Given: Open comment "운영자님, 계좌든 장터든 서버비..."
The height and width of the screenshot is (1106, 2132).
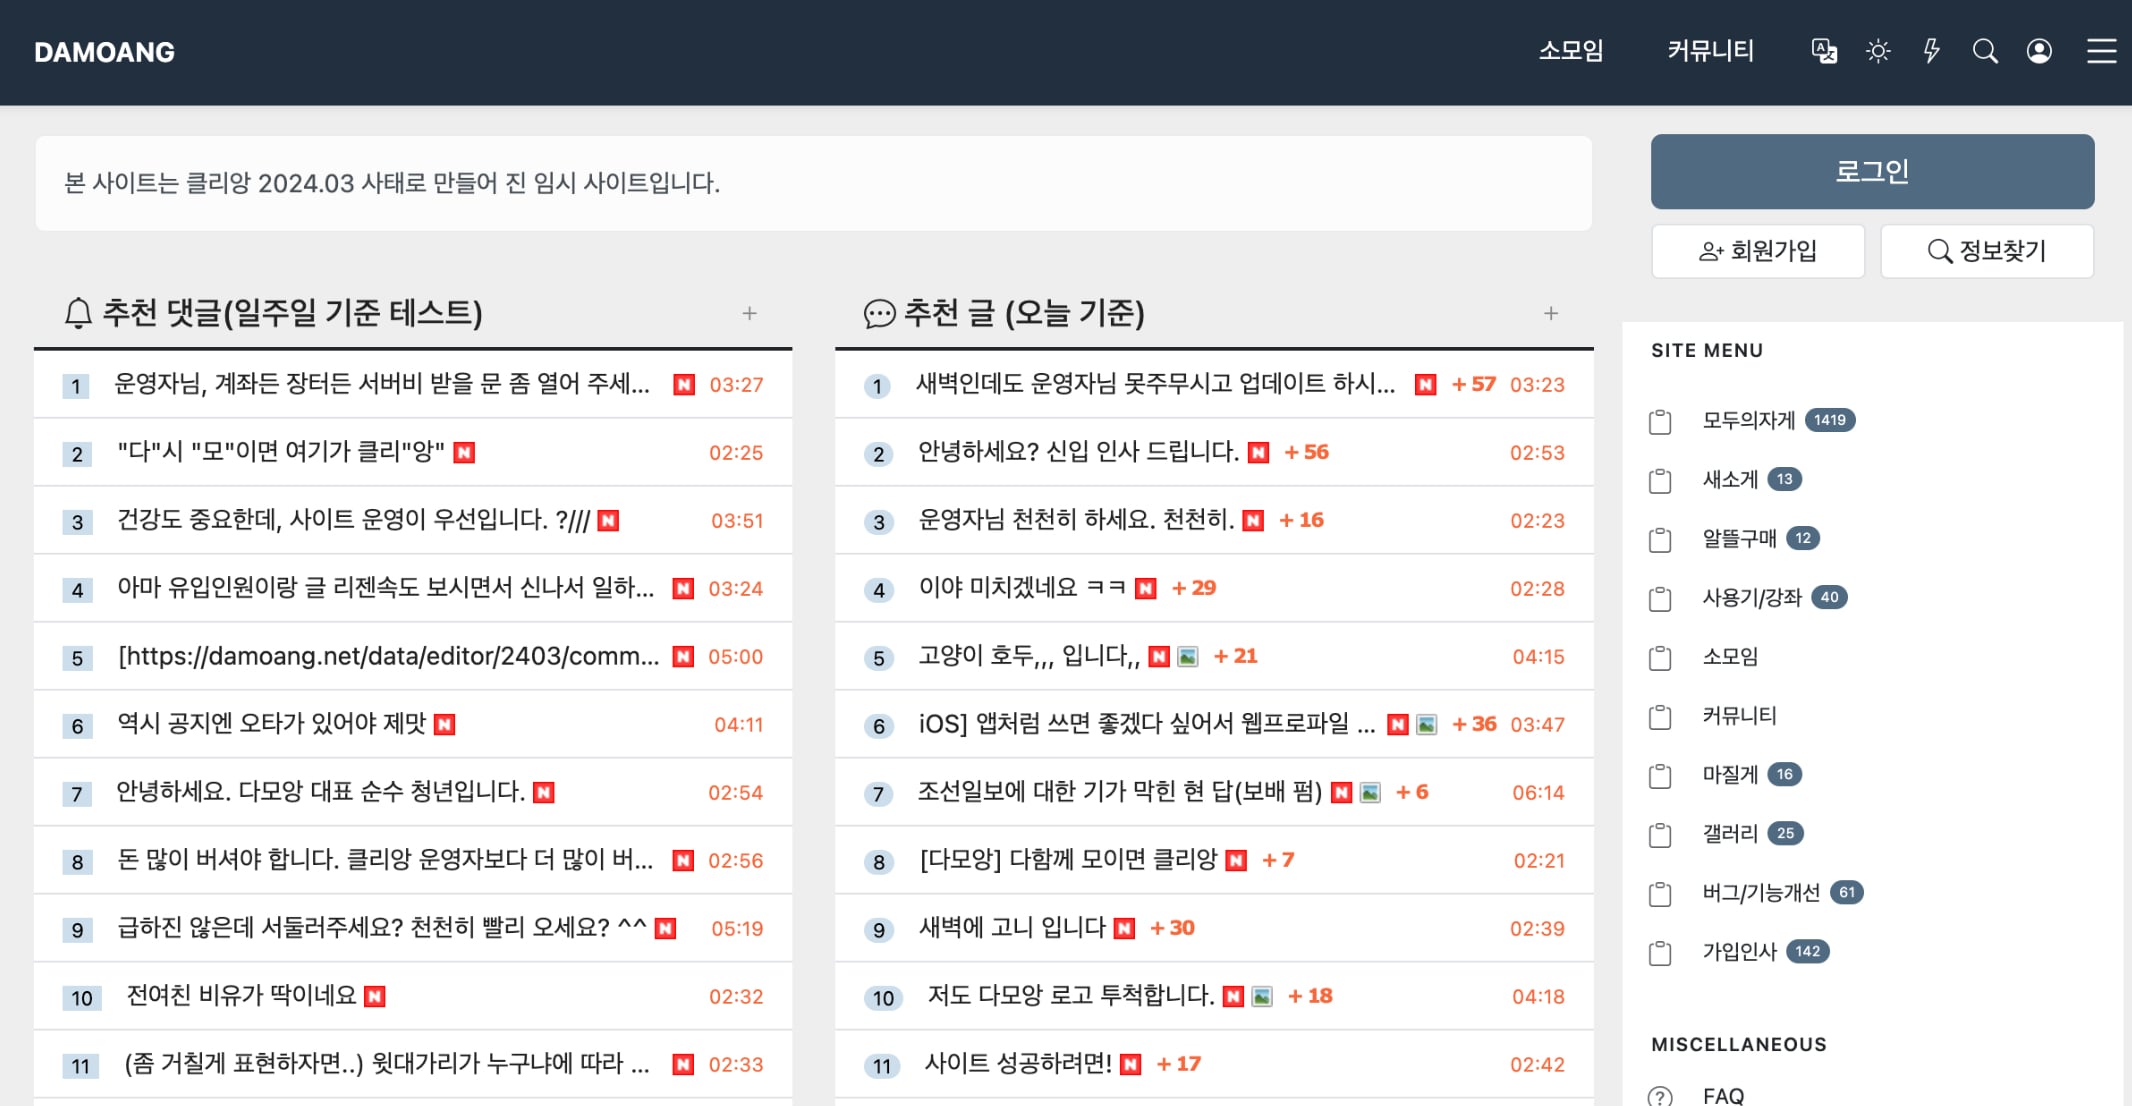Looking at the screenshot, I should coord(382,384).
